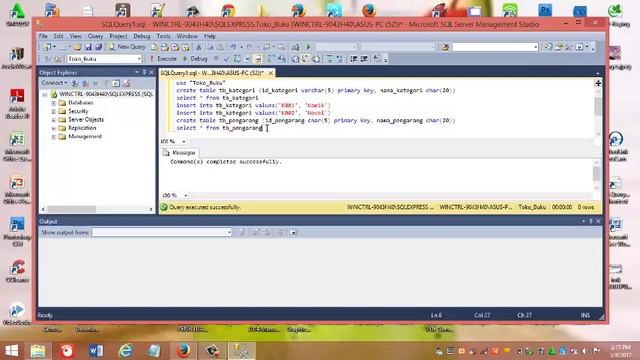Viewport: 640px width, 360px height.
Task: Click the Object Explorer Activity Monitor icon
Action: [127, 83]
